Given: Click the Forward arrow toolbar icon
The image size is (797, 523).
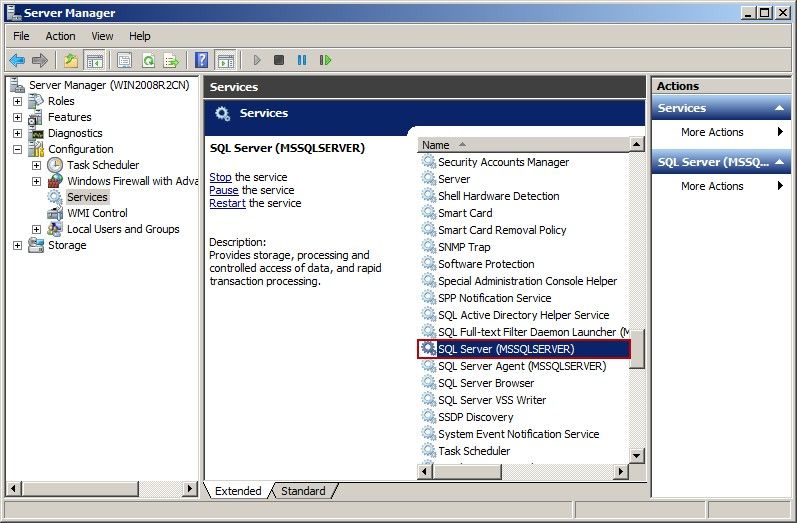Looking at the screenshot, I should pos(40,60).
